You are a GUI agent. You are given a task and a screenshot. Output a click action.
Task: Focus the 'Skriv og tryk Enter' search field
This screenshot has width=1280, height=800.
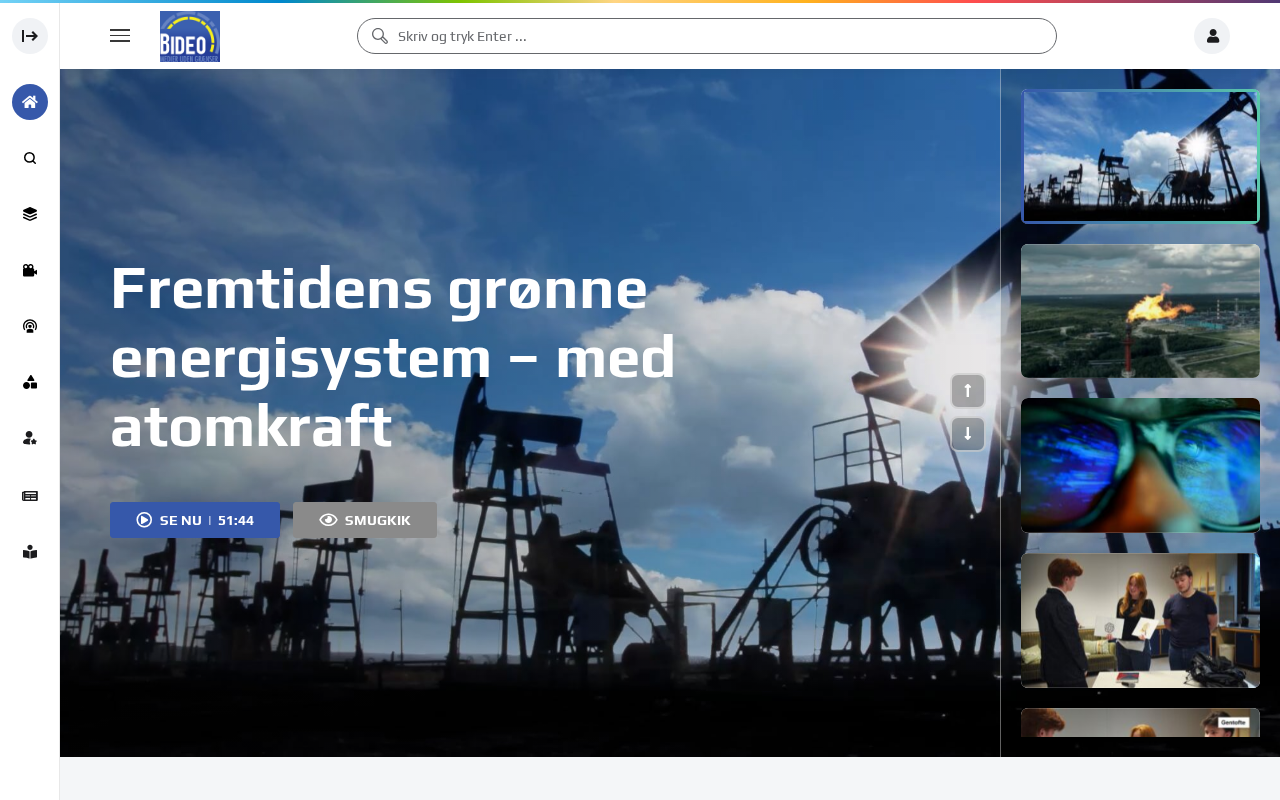pos(707,36)
